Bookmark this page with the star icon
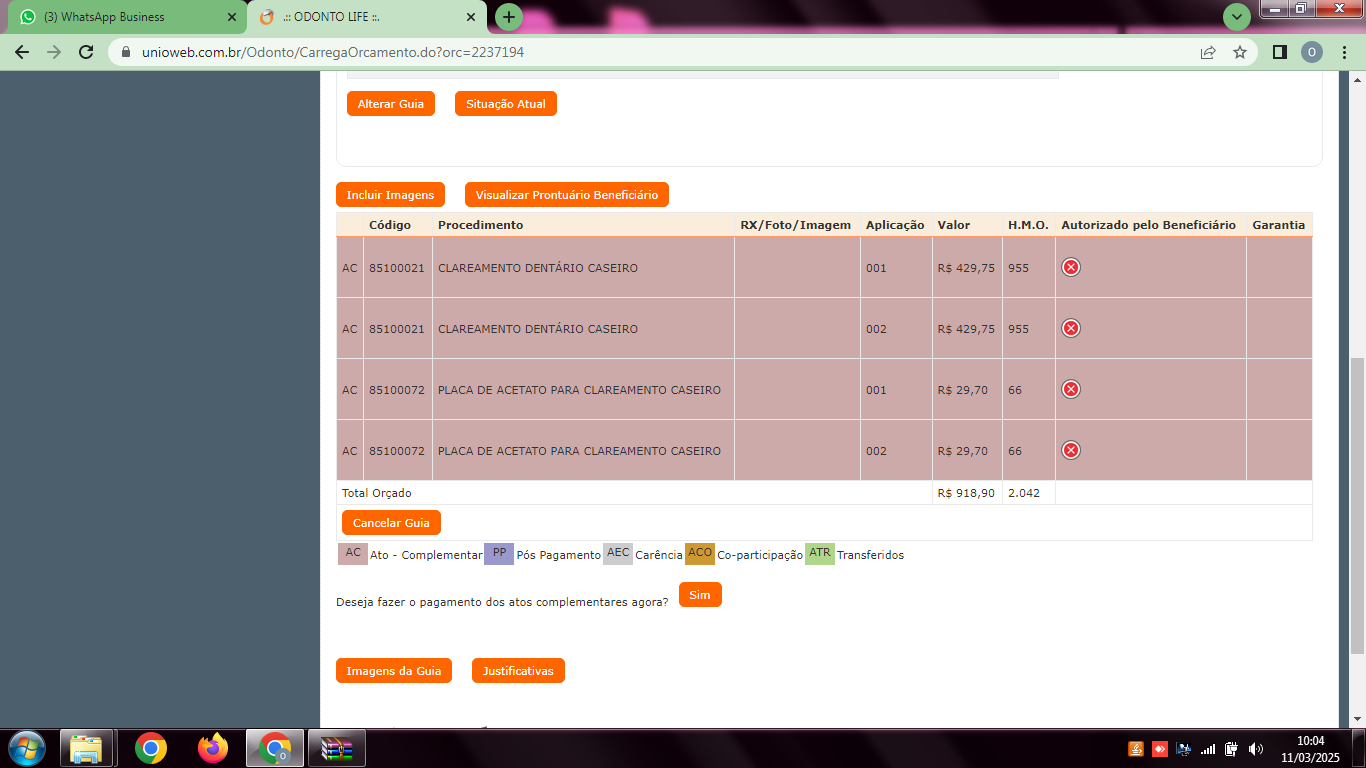 [1240, 52]
